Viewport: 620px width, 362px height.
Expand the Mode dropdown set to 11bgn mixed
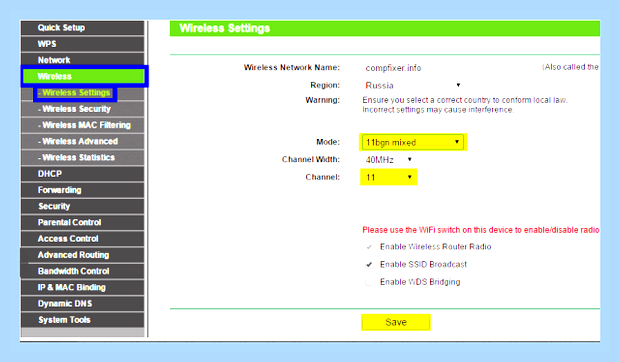point(413,142)
